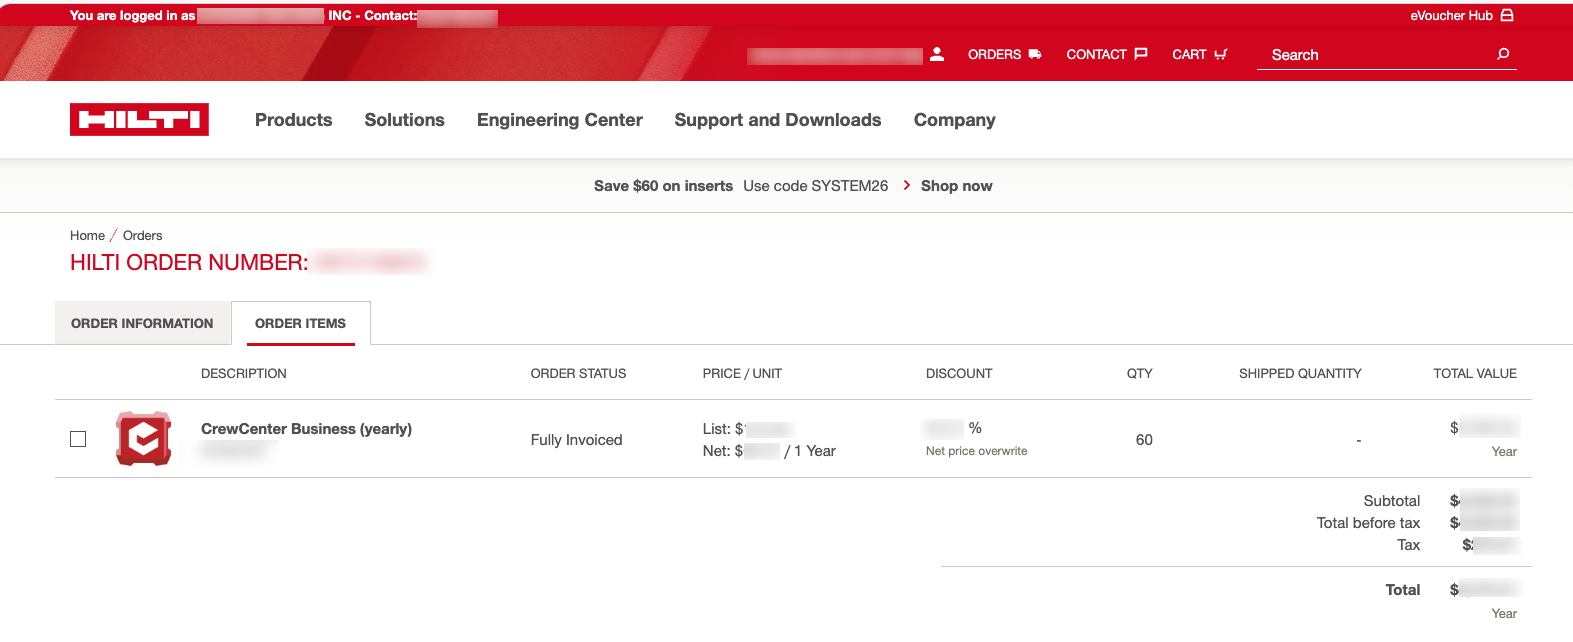Open Support and Downloads menu
The image size is (1573, 642).
(778, 120)
